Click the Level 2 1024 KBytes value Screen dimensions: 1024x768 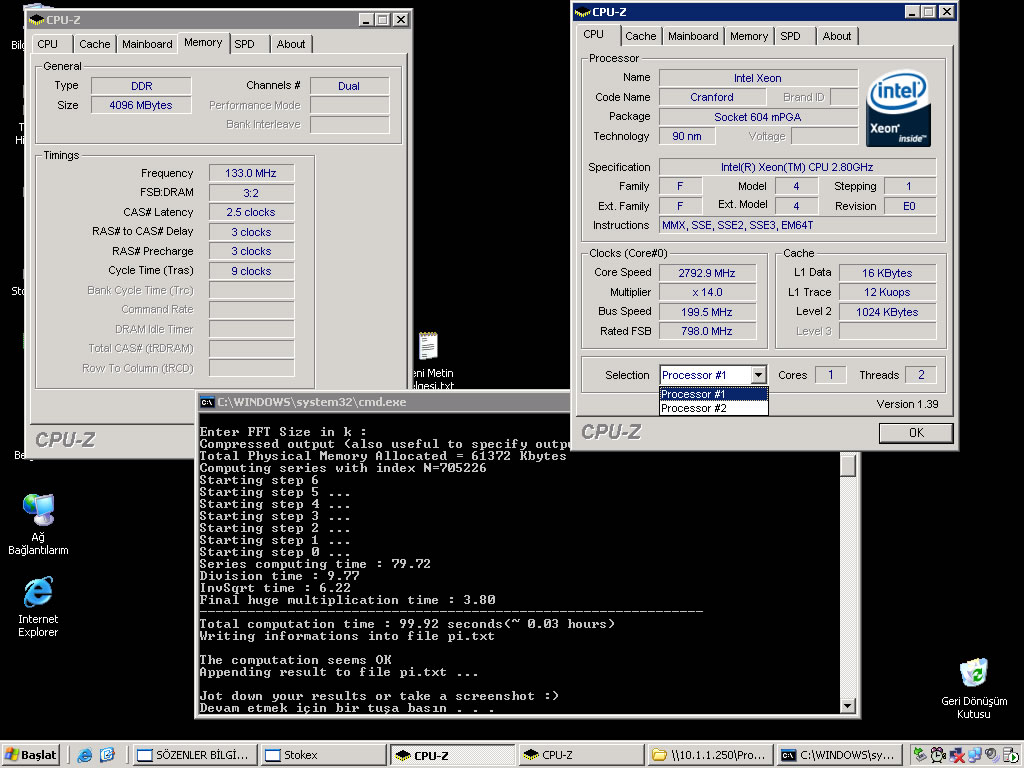pyautogui.click(x=887, y=312)
